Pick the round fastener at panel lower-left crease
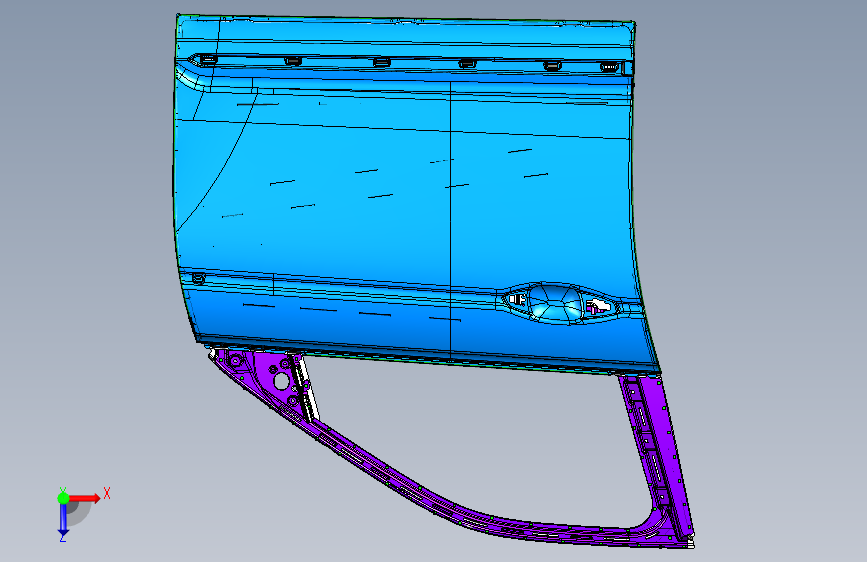Image resolution: width=867 pixels, height=562 pixels. pyautogui.click(x=198, y=279)
